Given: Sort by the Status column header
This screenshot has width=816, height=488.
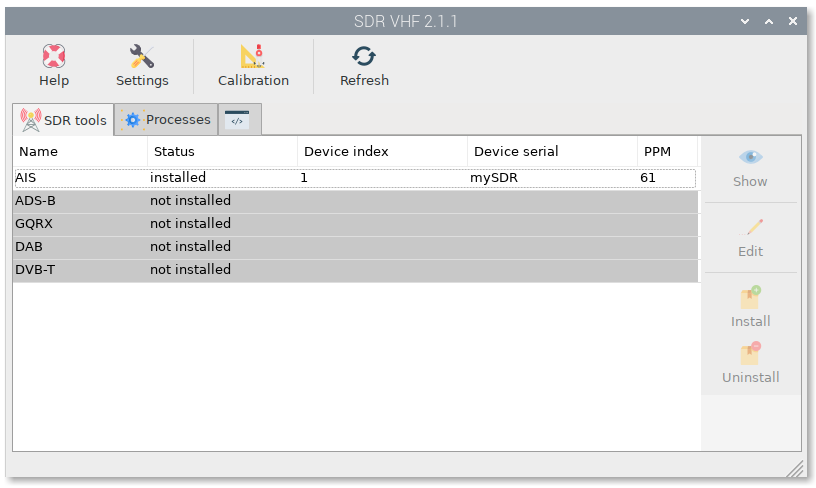Looking at the screenshot, I should (223, 151).
